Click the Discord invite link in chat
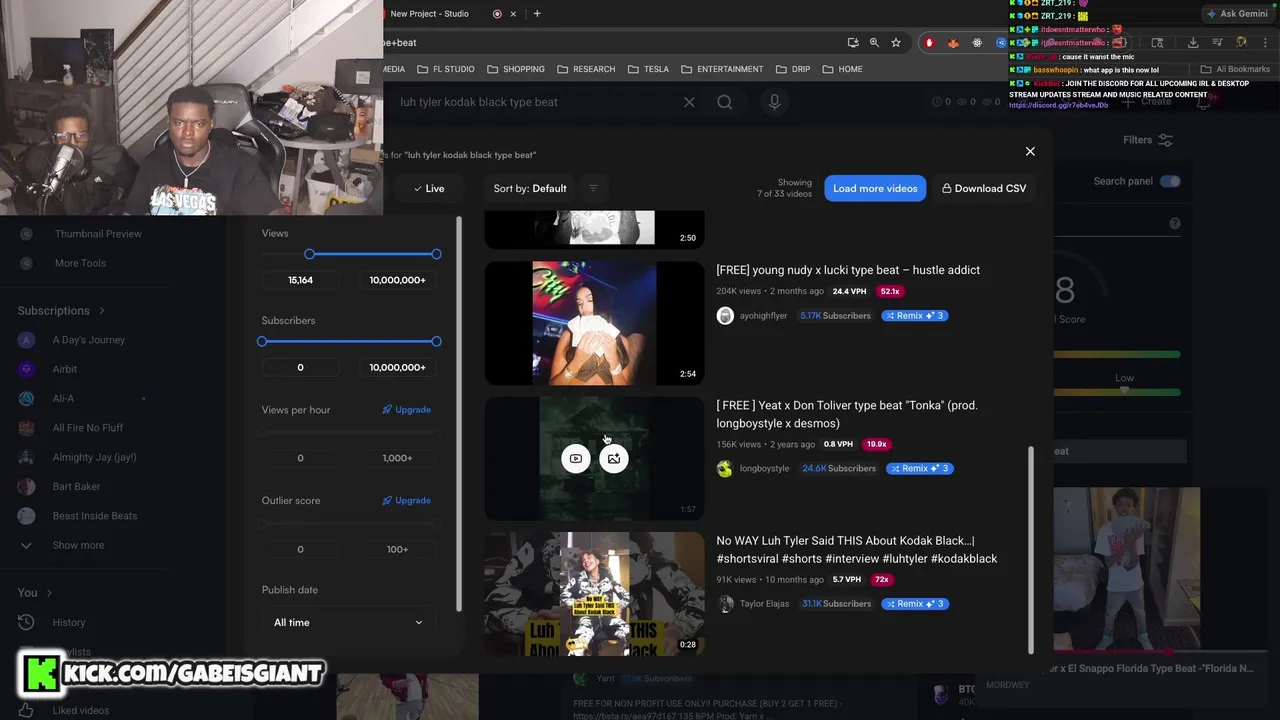 pyautogui.click(x=1058, y=105)
